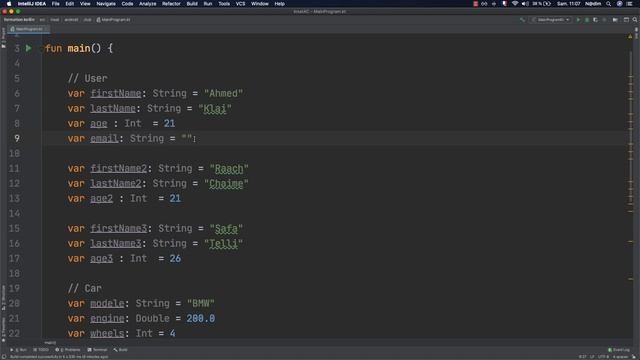Click the yellow warning indicator above scrollbar
Screen dimensions: 640x360
click(x=630, y=36)
